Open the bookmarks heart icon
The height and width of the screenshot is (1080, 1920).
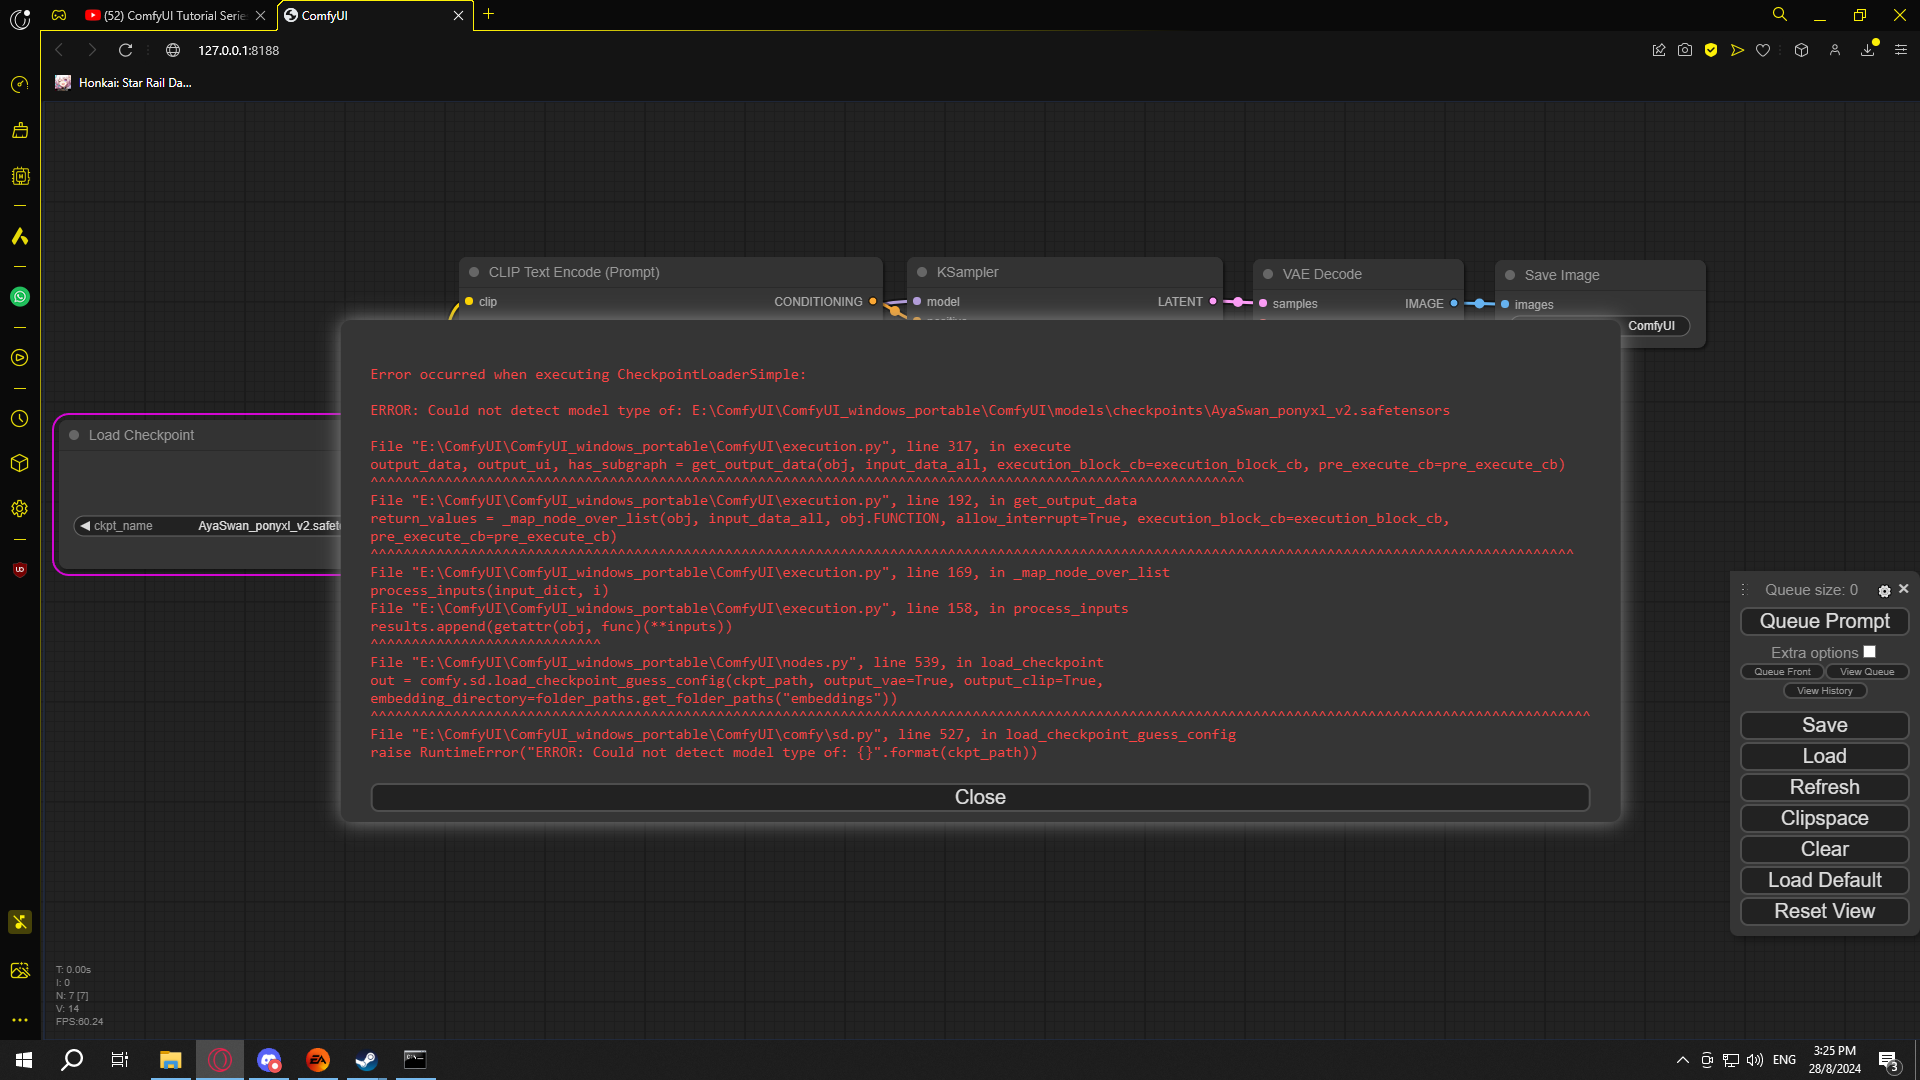pyautogui.click(x=1763, y=50)
